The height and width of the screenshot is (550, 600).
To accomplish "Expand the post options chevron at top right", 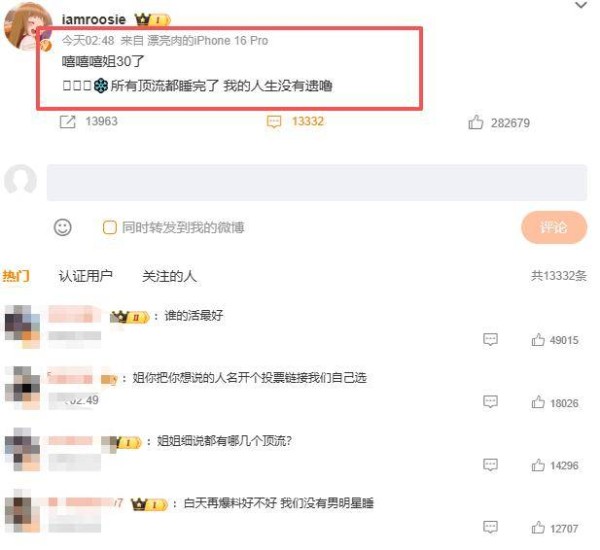I will (581, 5).
